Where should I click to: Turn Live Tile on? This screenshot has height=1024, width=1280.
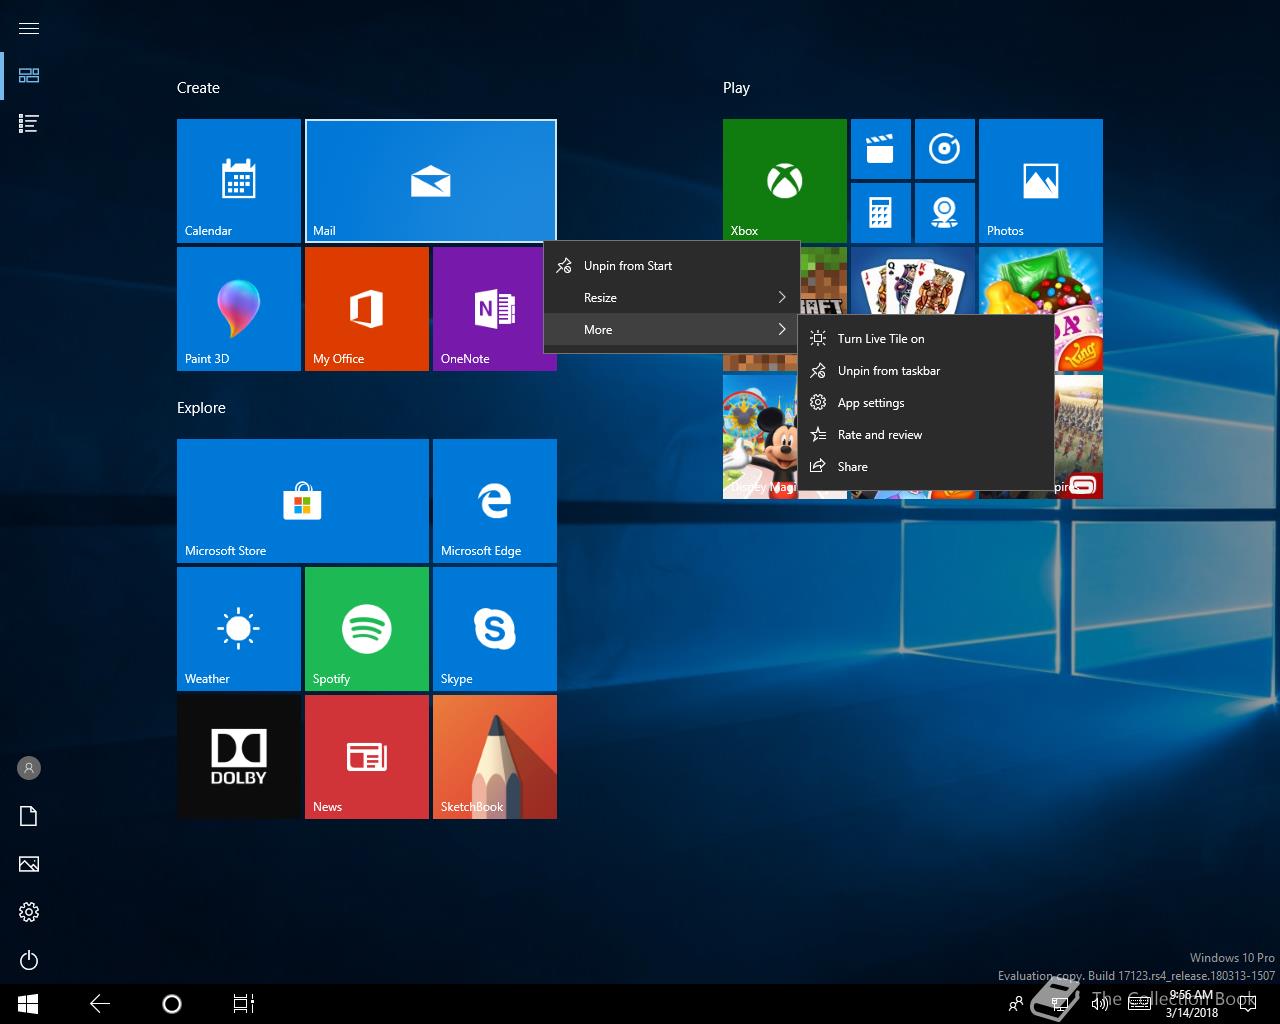[925, 339]
